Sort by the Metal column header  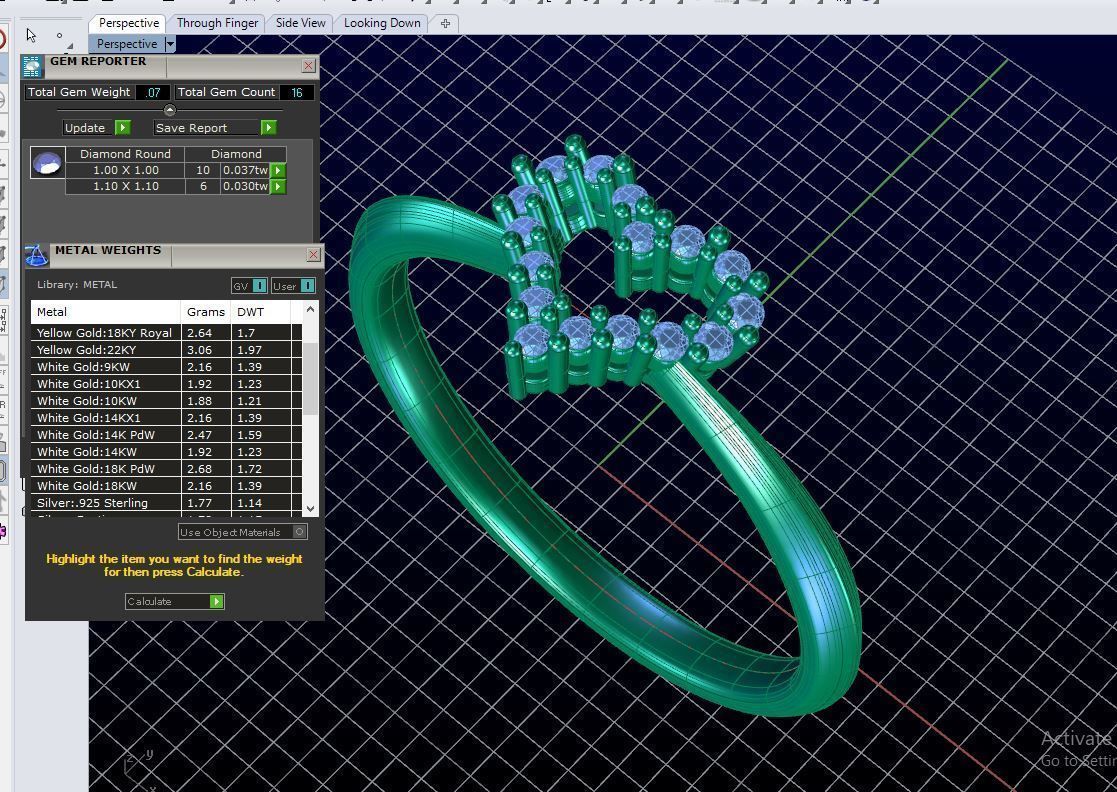106,312
